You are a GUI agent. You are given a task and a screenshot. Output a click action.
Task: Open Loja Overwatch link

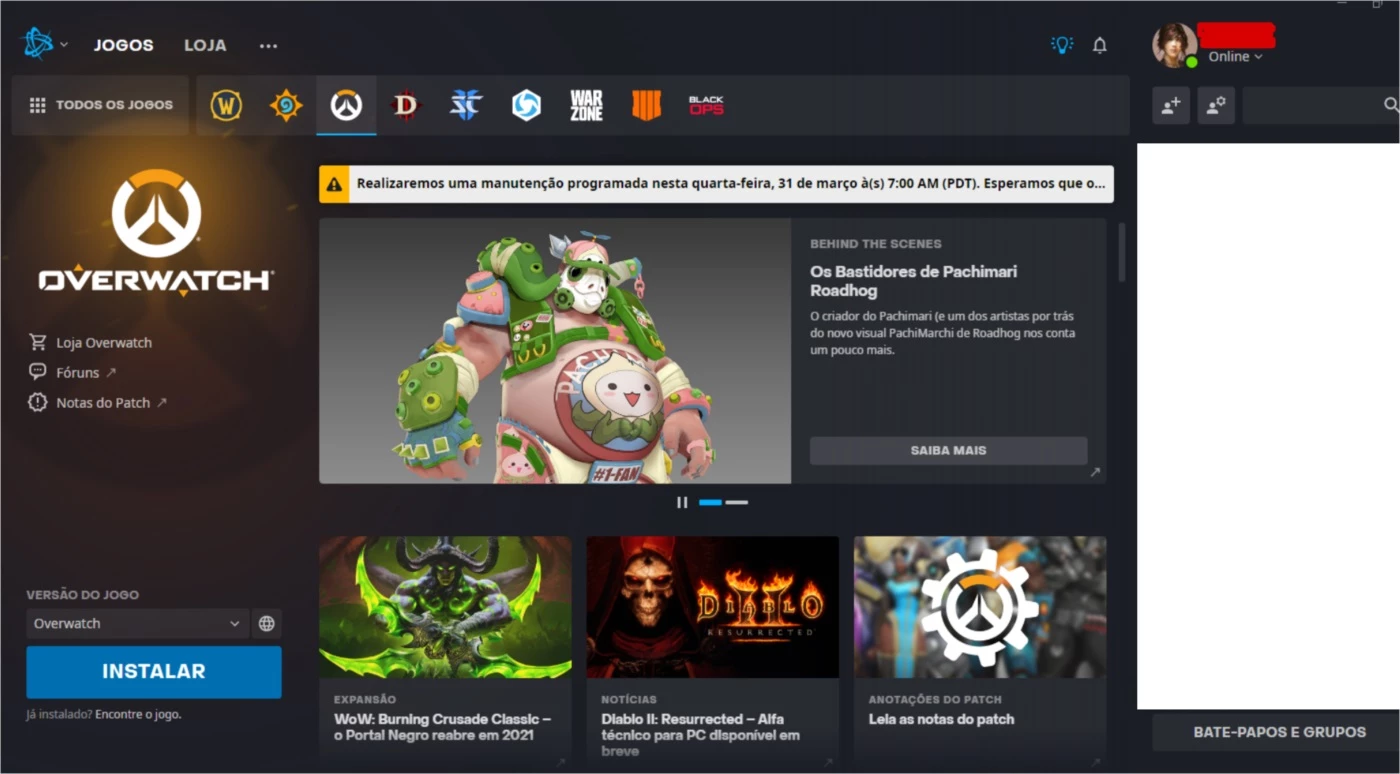pyautogui.click(x=91, y=342)
